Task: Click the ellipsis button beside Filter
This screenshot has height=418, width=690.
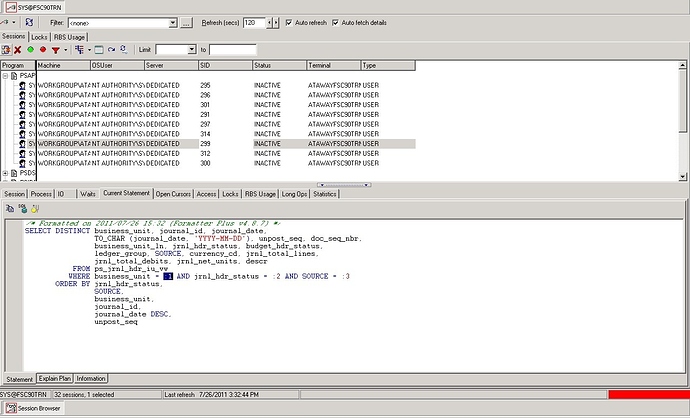Action: point(186,23)
